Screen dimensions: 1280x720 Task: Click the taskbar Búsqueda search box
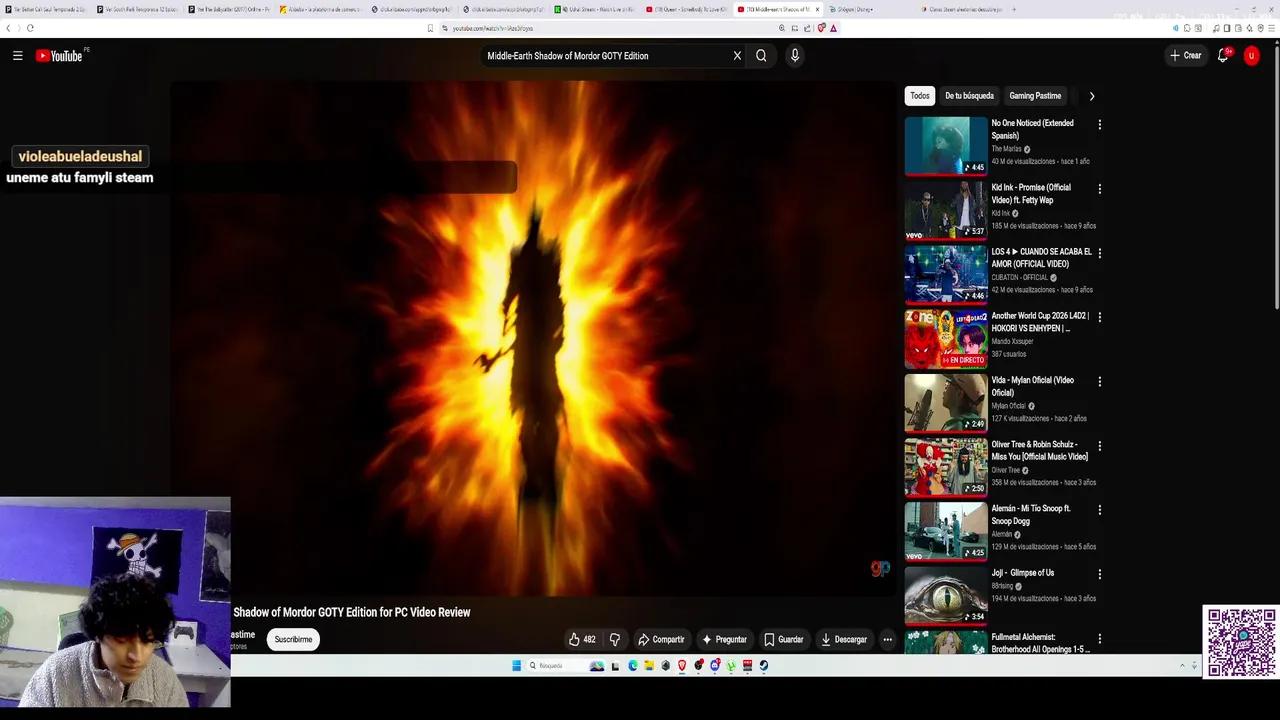point(566,665)
